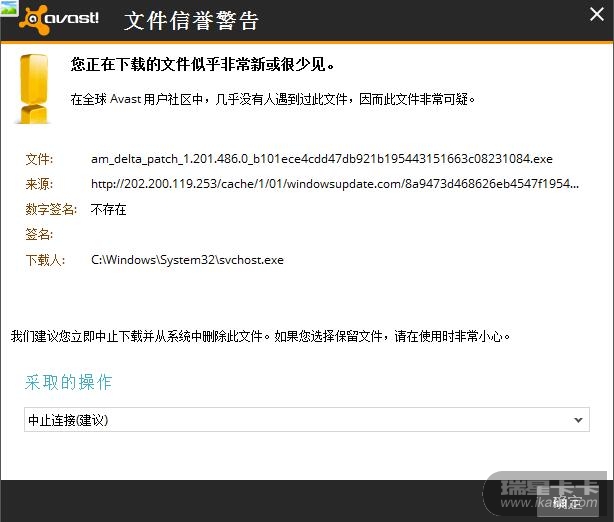Image resolution: width=614 pixels, height=522 pixels.
Task: Click the 文件信誉警告 title text
Action: tap(191, 21)
